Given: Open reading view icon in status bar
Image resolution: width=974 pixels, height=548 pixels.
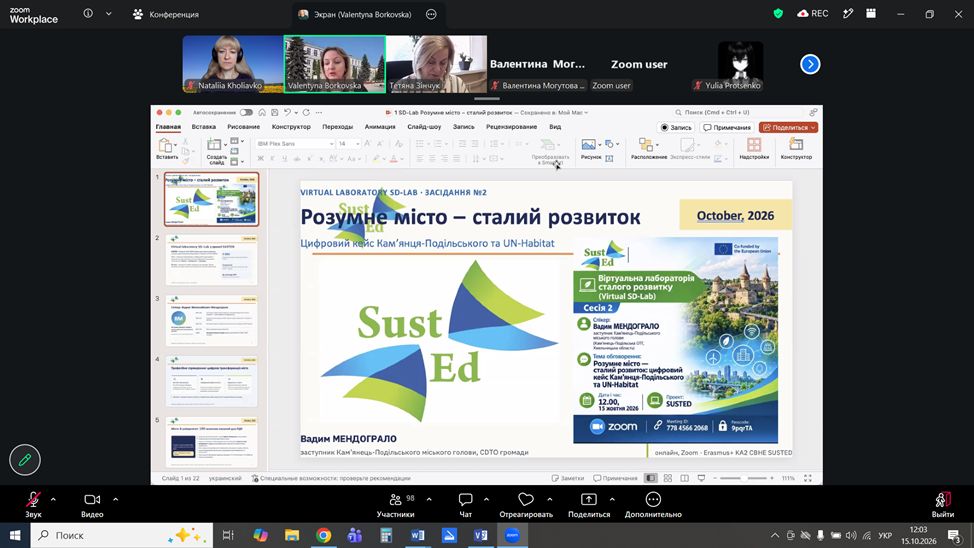Looking at the screenshot, I should point(685,478).
